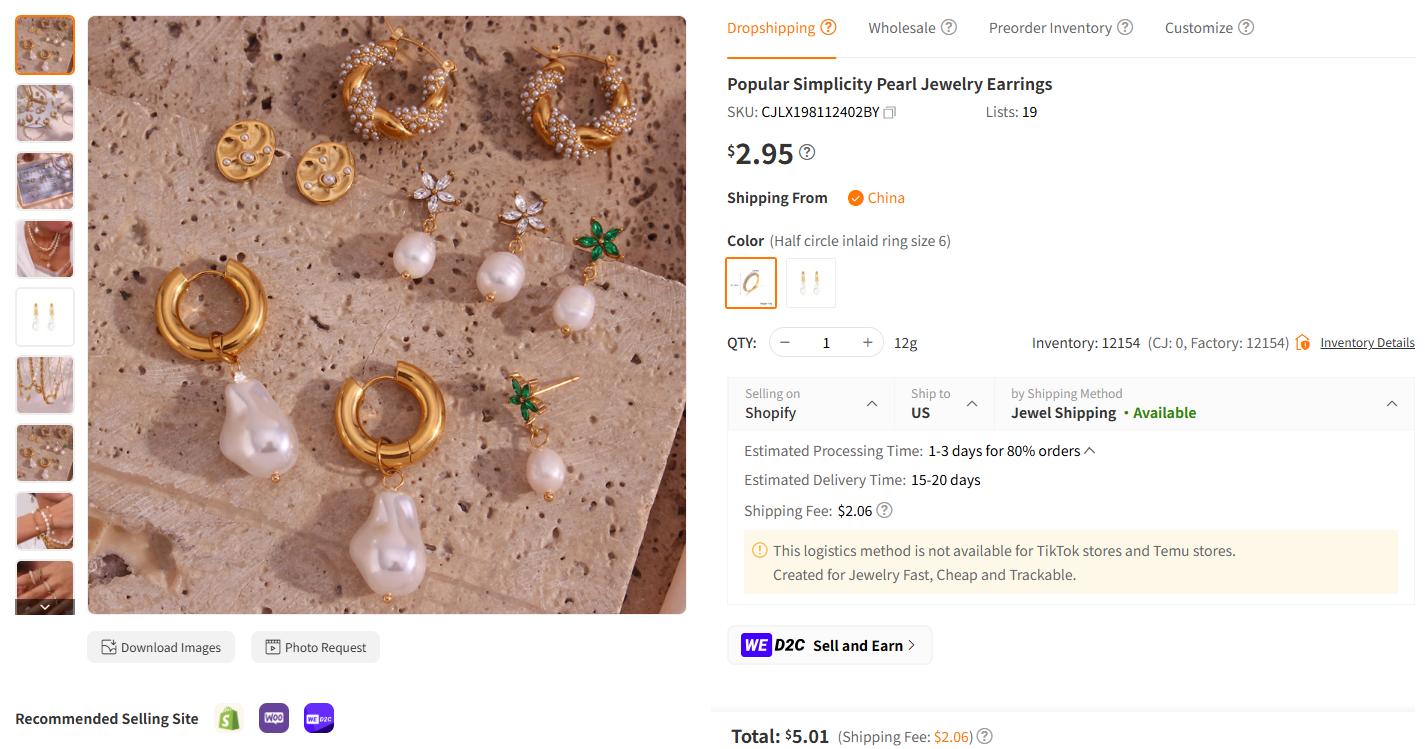1425x749 pixels.
Task: Click the Total shipping fee question mark
Action: click(984, 736)
